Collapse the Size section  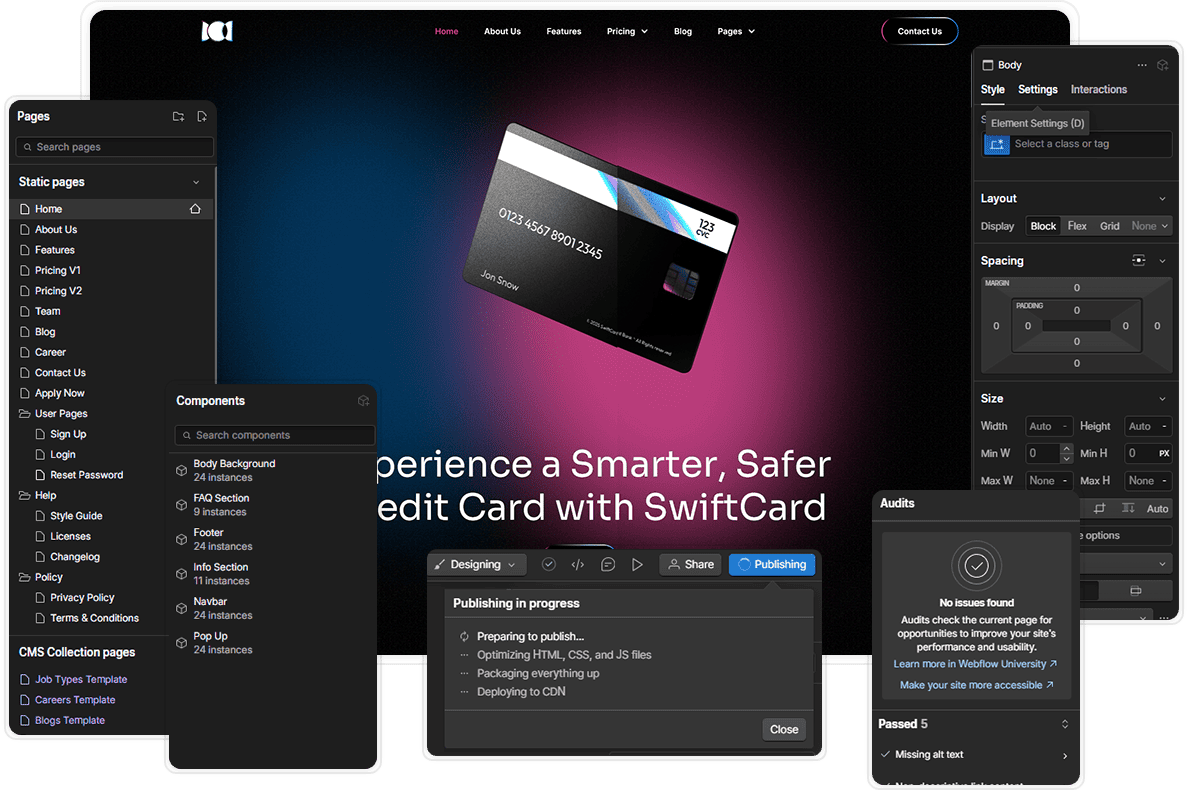[1162, 399]
